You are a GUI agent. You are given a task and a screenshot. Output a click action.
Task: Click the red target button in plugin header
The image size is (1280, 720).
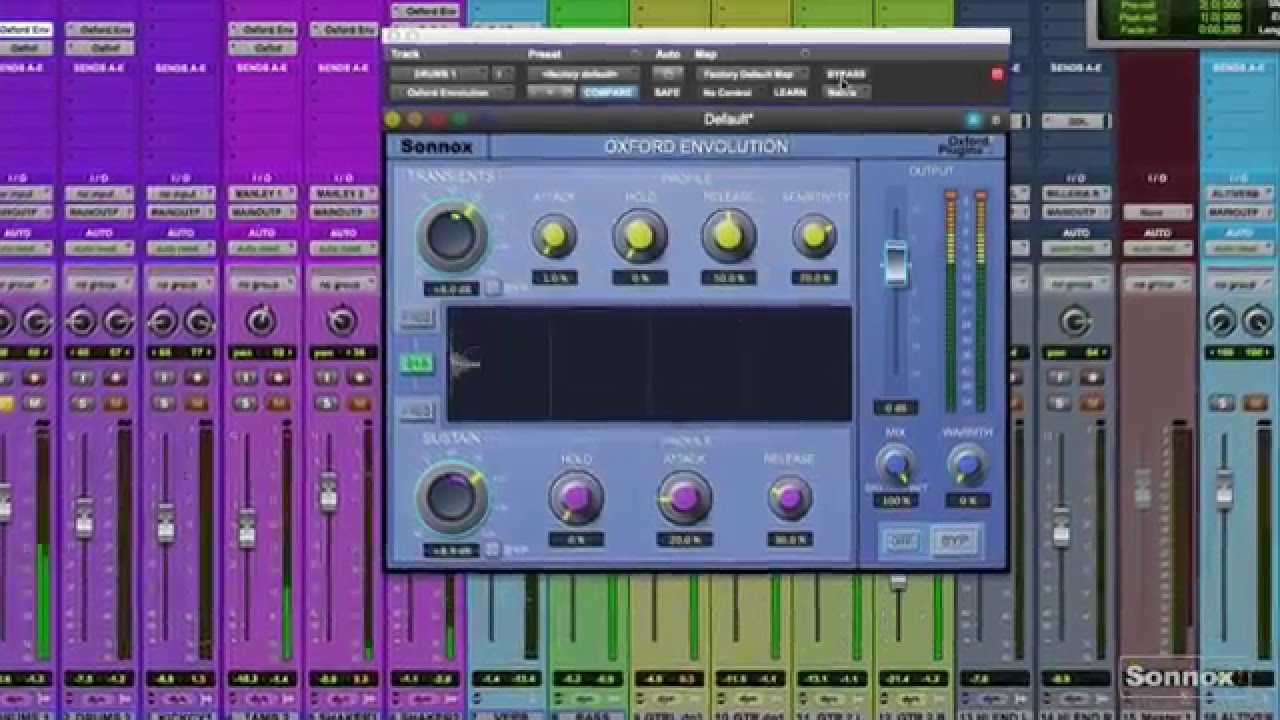click(x=996, y=74)
